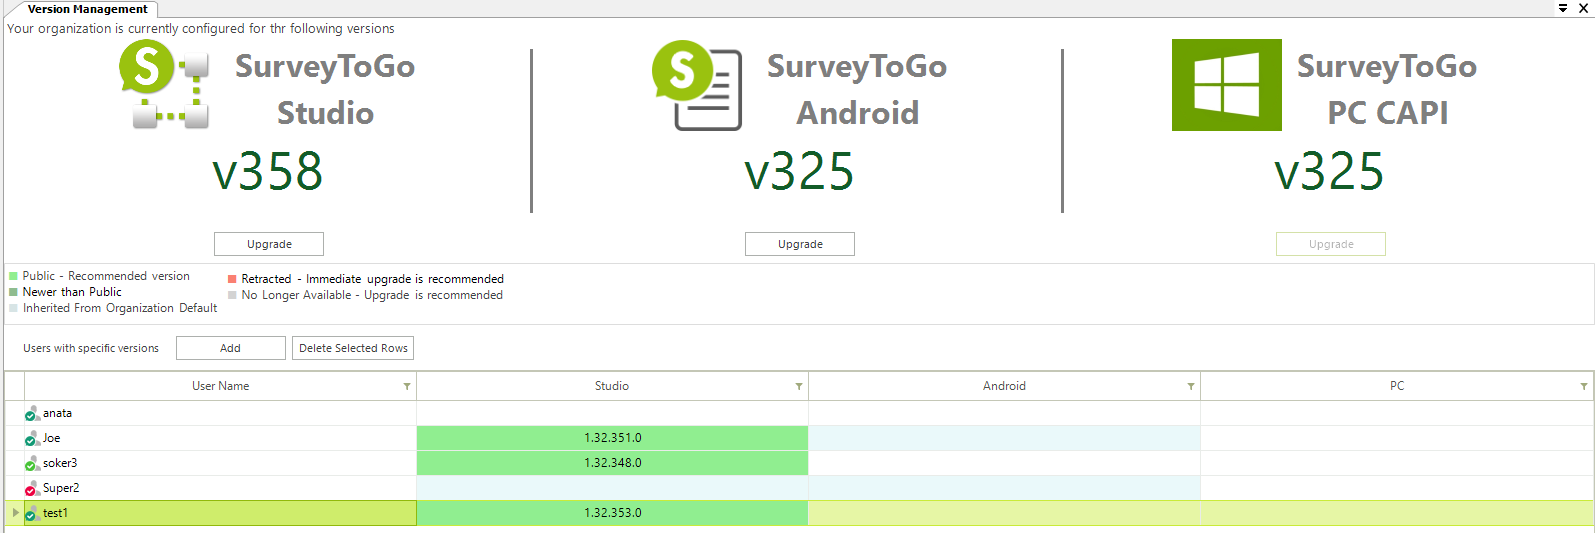Click the user icon next to Joe
Viewport: 1595px width, 533px height.
(x=32, y=438)
